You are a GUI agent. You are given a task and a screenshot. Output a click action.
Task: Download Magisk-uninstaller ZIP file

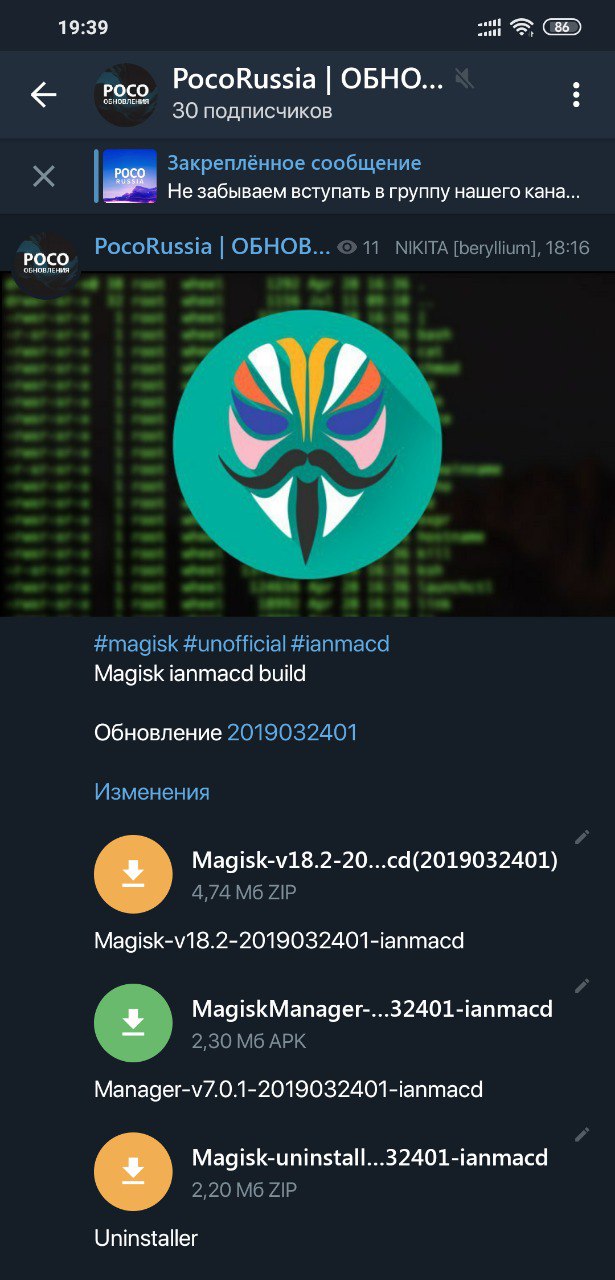(133, 1172)
